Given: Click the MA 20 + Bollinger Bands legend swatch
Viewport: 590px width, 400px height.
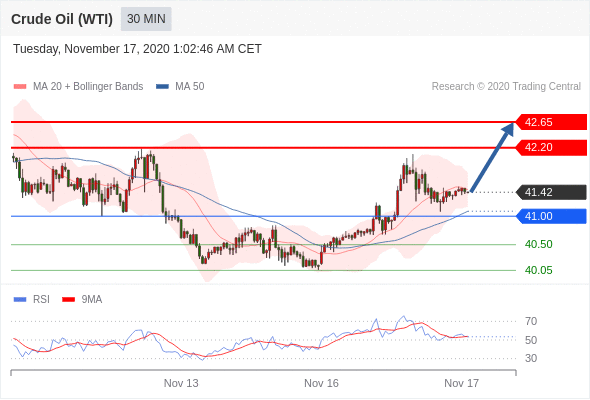Looking at the screenshot, I should (x=20, y=87).
